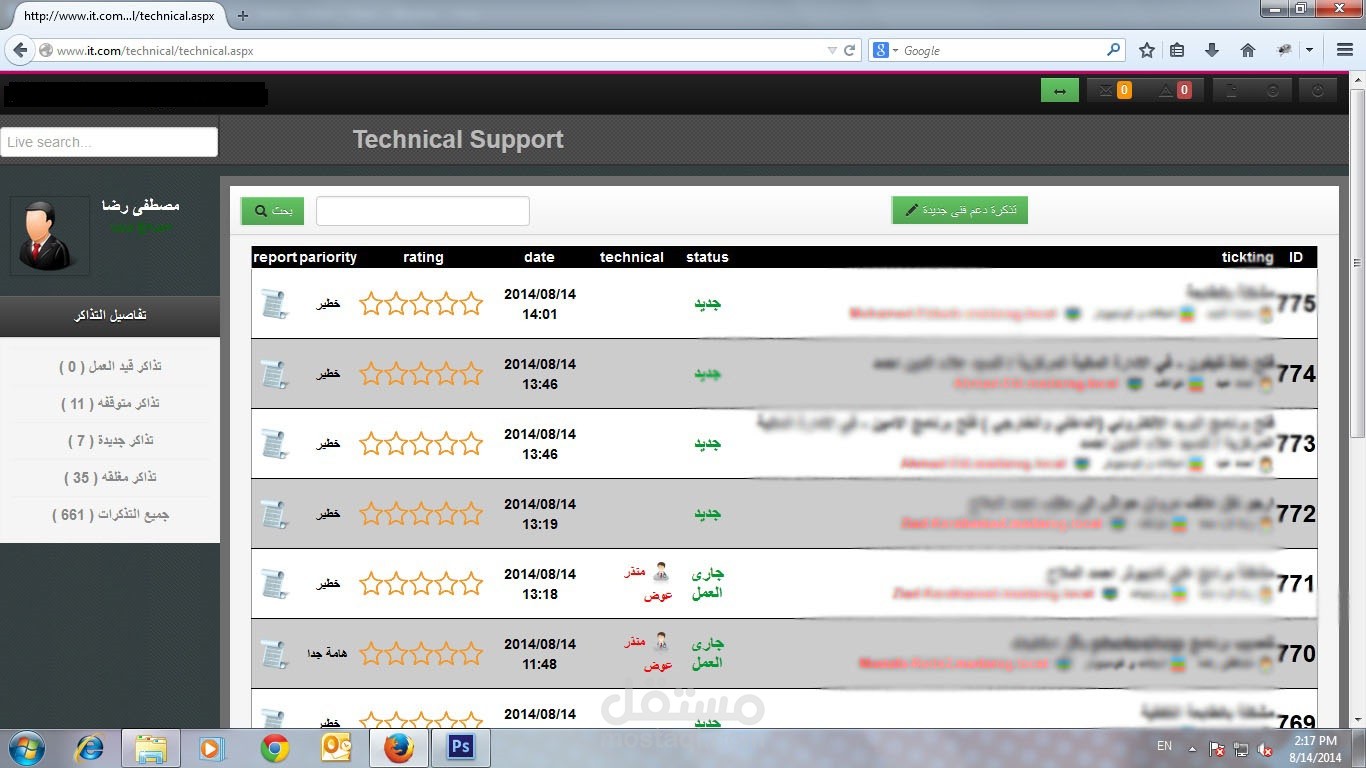The height and width of the screenshot is (768, 1366).
Task: Bookmark this page with the star icon
Action: [1147, 50]
